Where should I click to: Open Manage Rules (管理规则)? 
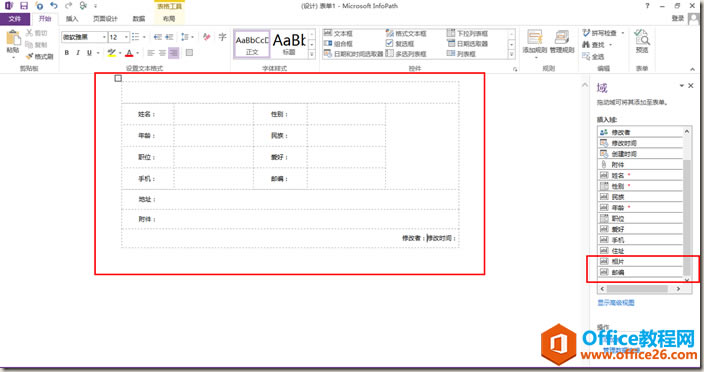(562, 43)
